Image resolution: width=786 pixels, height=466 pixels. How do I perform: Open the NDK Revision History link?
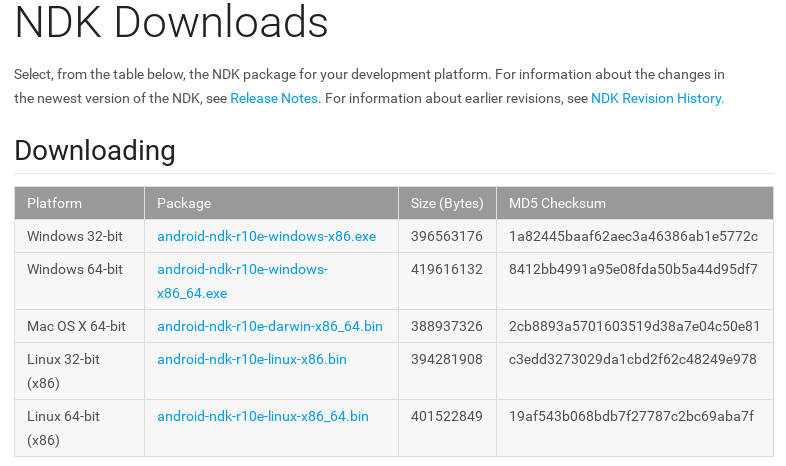656,98
